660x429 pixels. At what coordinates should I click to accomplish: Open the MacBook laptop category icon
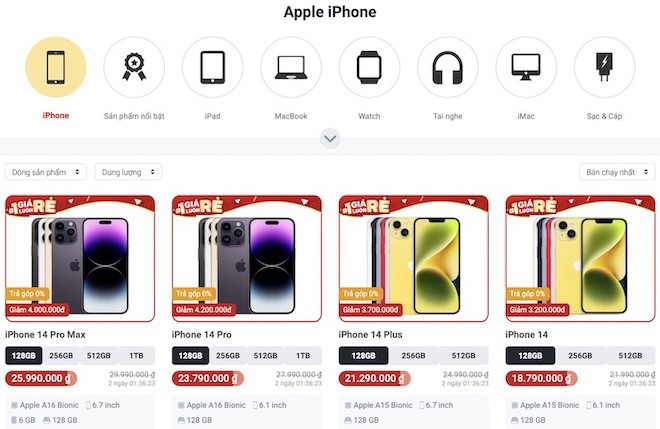(x=291, y=67)
